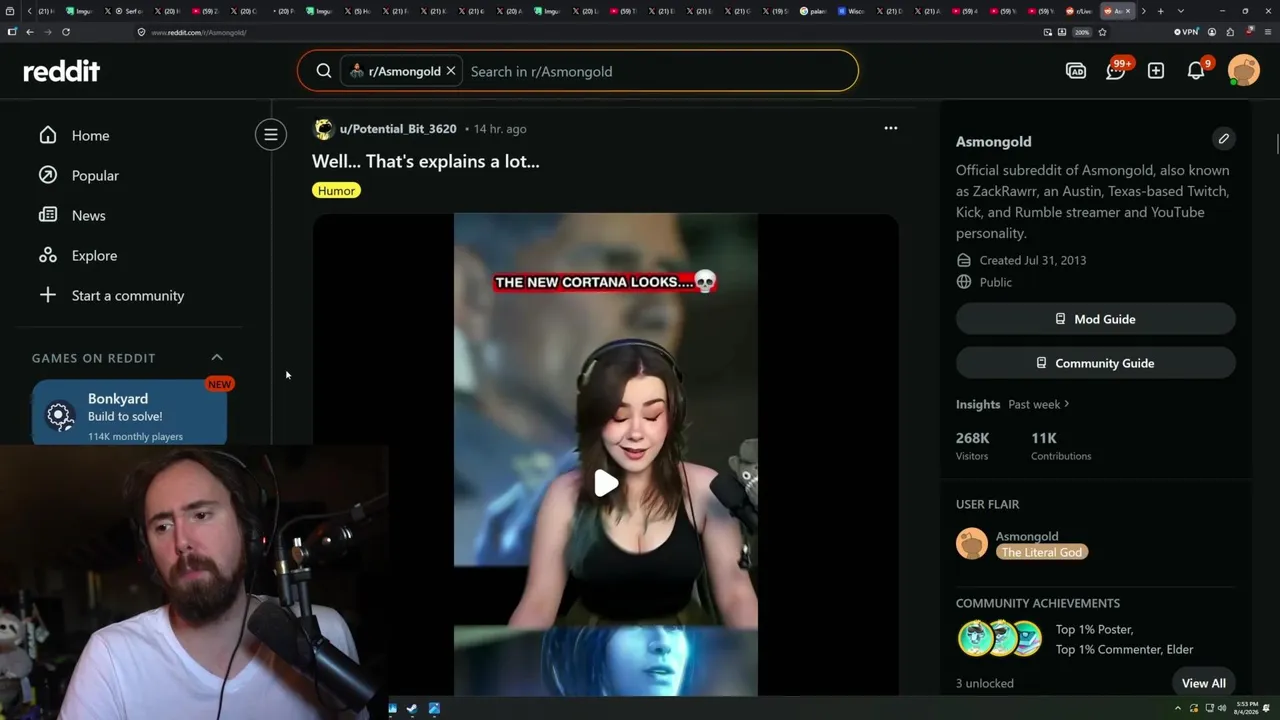1280x720 pixels.
Task: Close the active Asmongold tab
Action: (1128, 11)
